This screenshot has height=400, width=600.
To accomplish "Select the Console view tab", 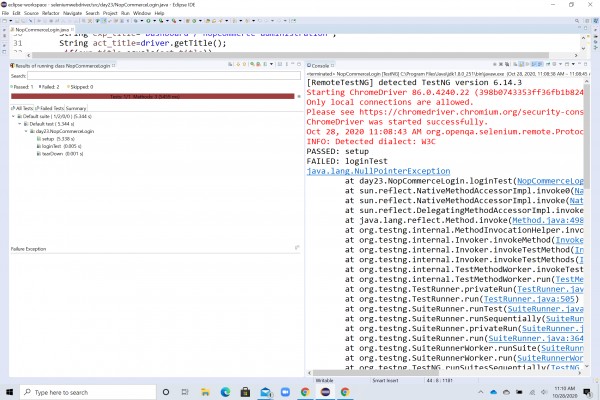I will pyautogui.click(x=320, y=65).
